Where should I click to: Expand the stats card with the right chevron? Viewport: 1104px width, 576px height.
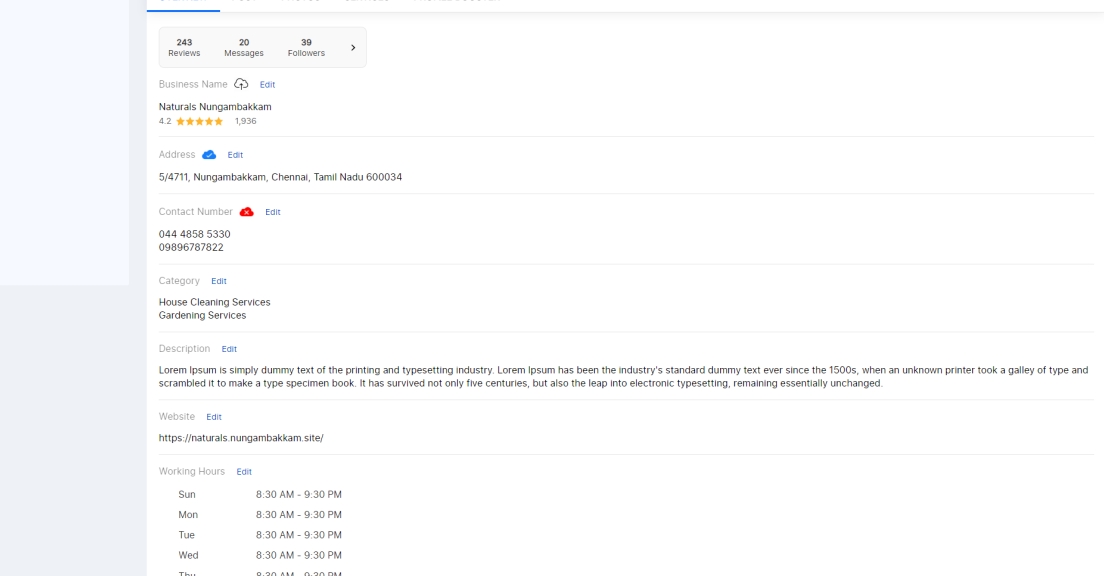click(x=353, y=48)
